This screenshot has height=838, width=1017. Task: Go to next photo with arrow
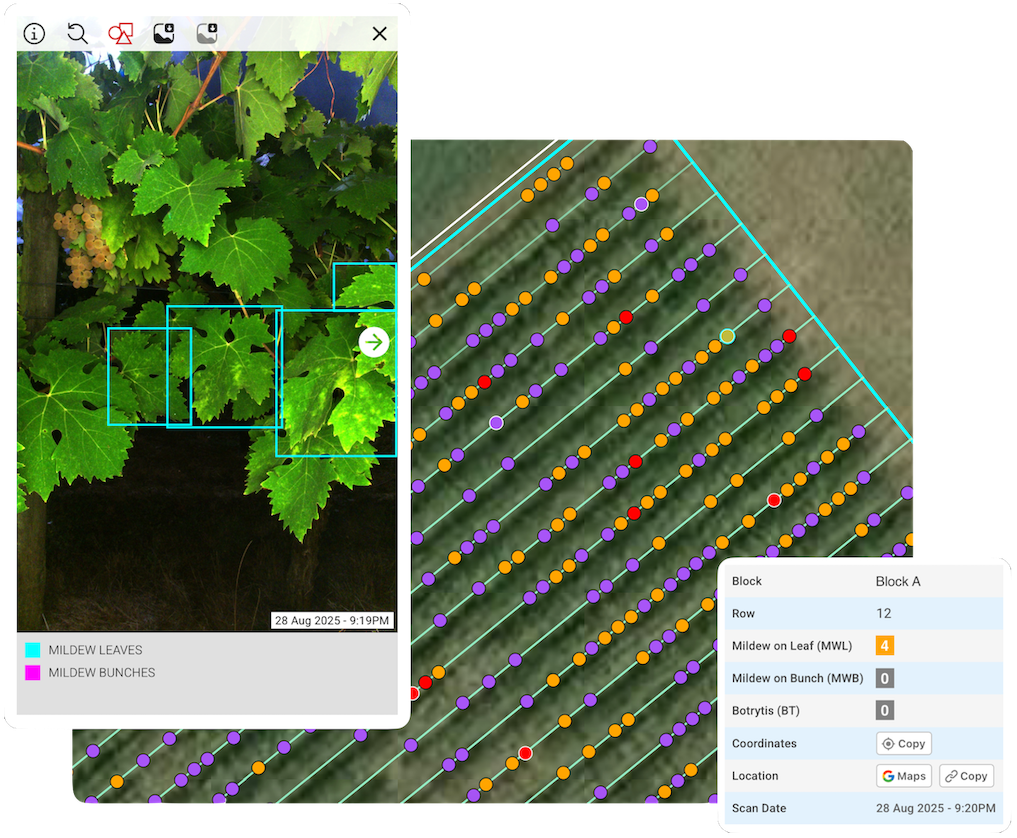(x=374, y=342)
